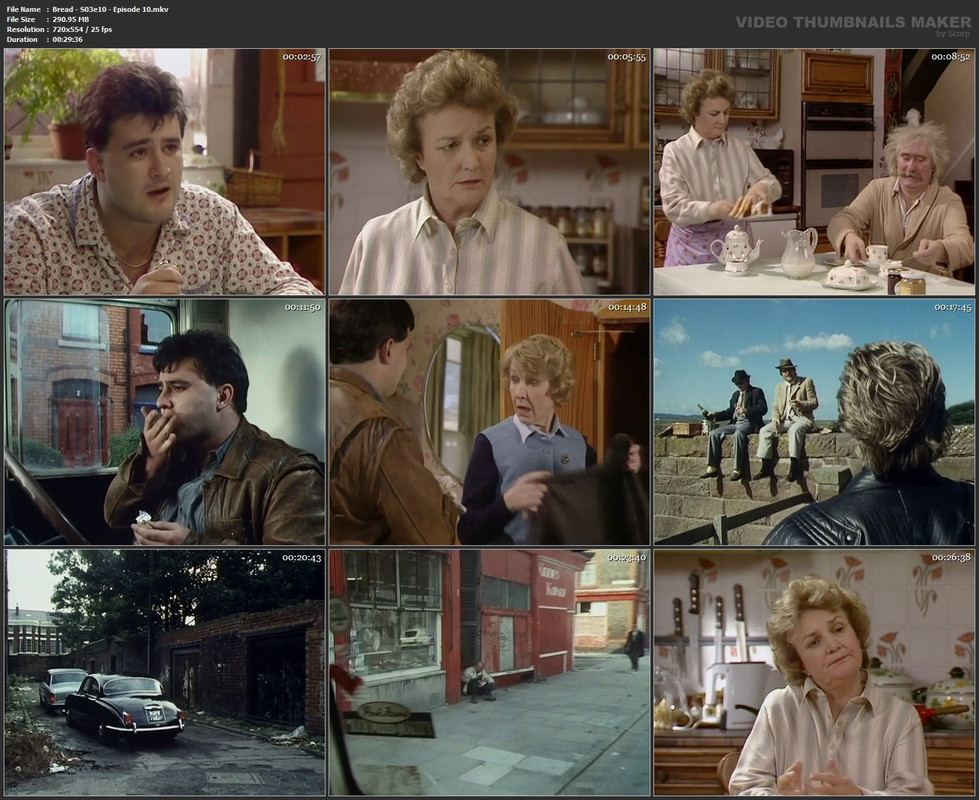The height and width of the screenshot is (800, 979).
Task: Choose the red shopfront thumbnail at 00:23:40
Action: [x=490, y=673]
